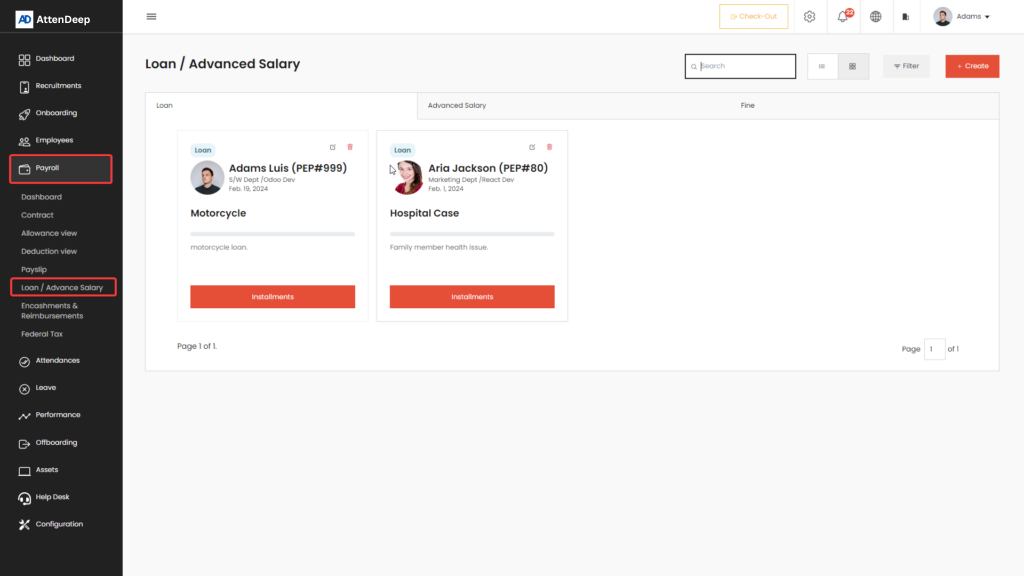Click the hamburger menu icon
The image size is (1024, 576).
[x=151, y=16]
